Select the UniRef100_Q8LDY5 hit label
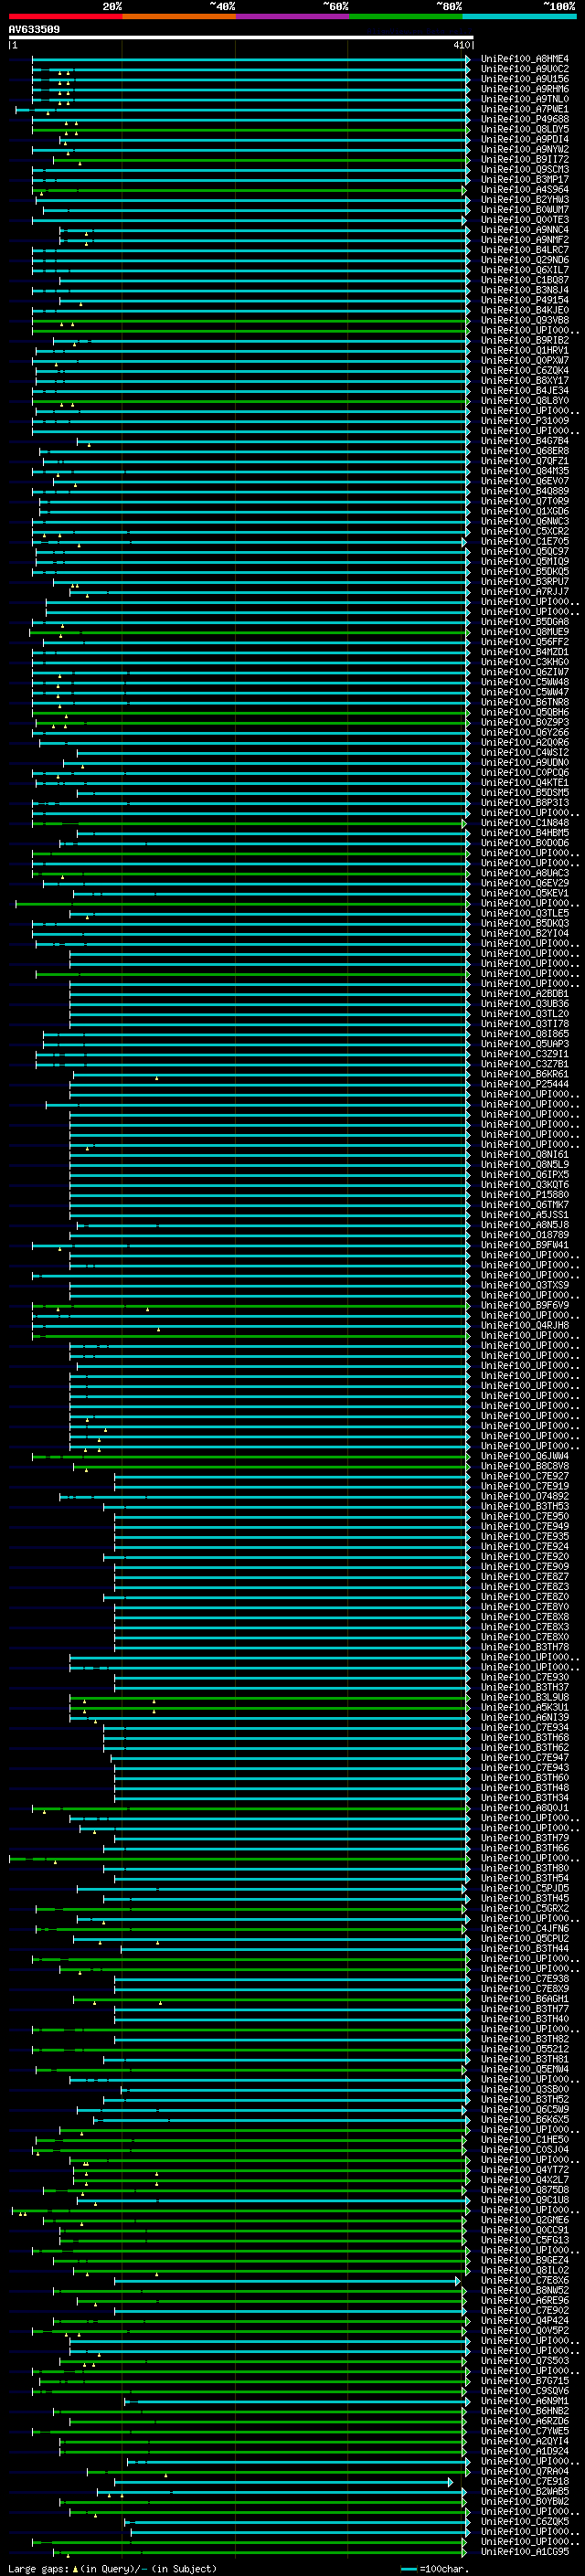The image size is (585, 2576). [524, 129]
